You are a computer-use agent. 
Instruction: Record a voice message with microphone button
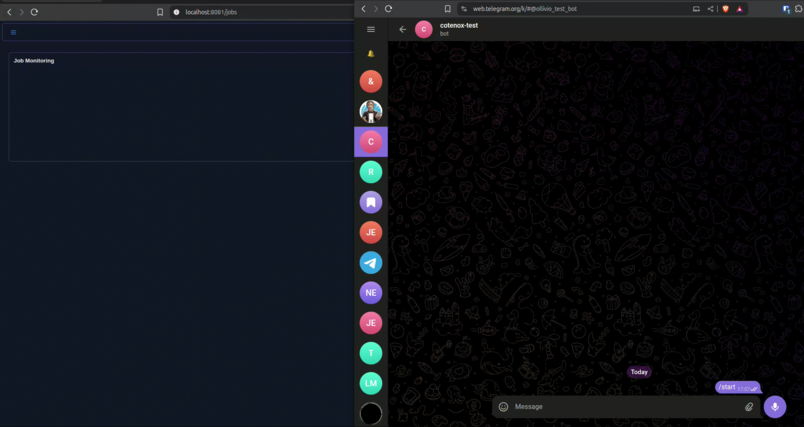coord(775,406)
